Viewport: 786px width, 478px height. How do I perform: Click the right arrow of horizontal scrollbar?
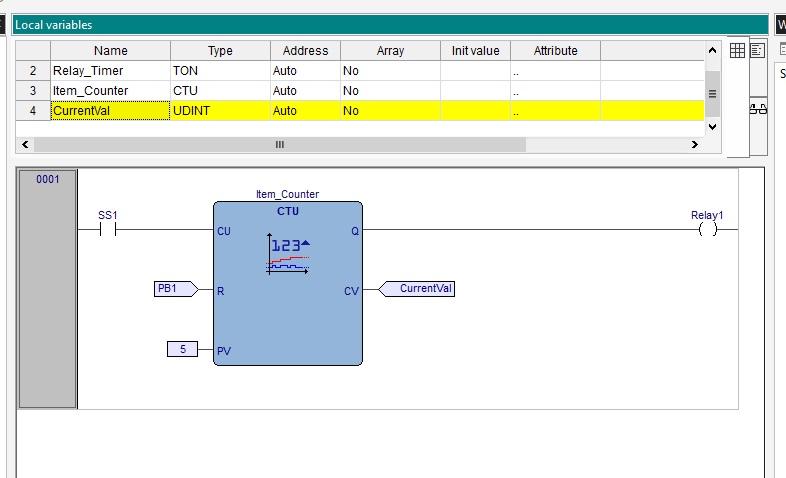694,144
